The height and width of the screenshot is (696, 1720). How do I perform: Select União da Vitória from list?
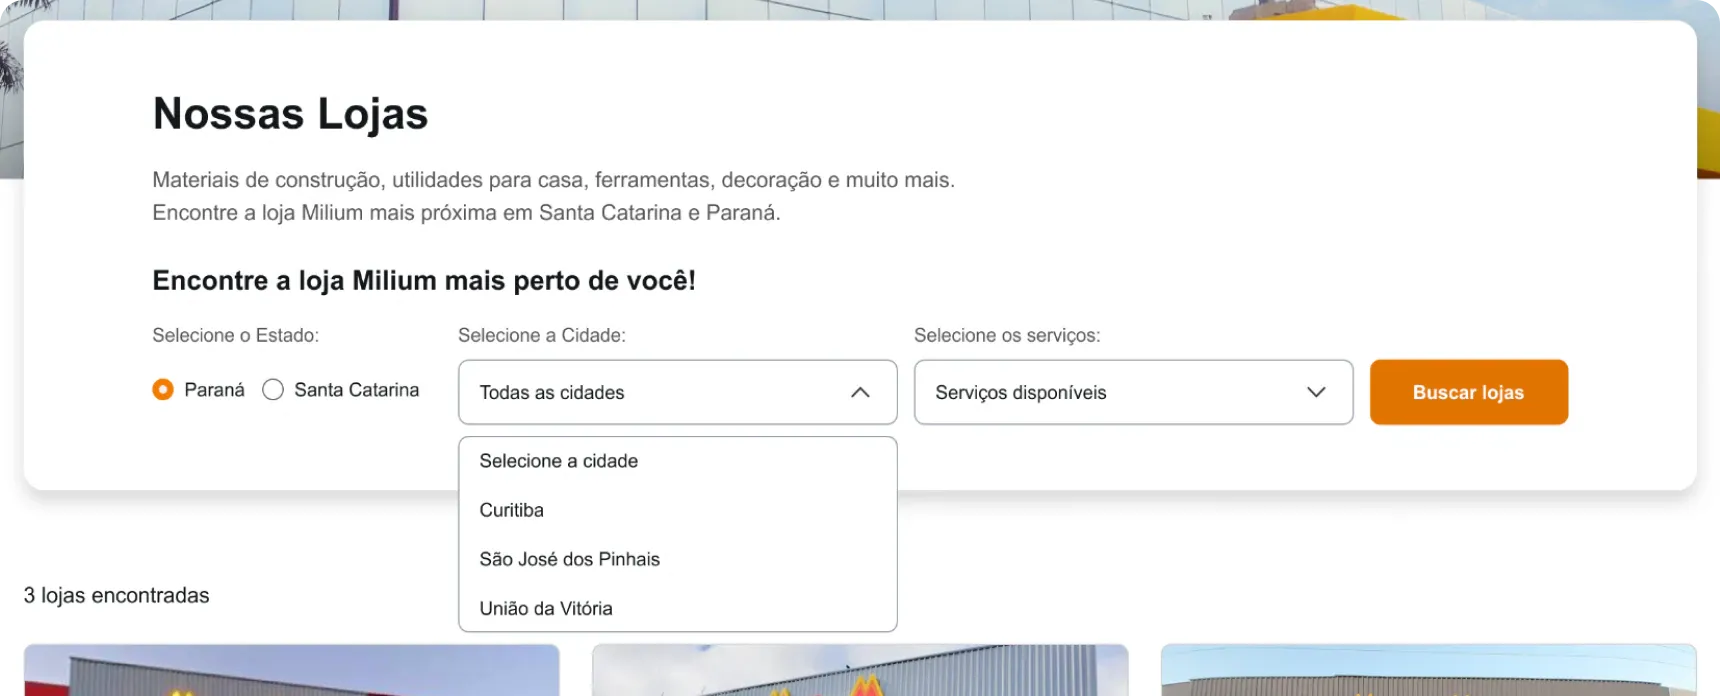coord(677,608)
